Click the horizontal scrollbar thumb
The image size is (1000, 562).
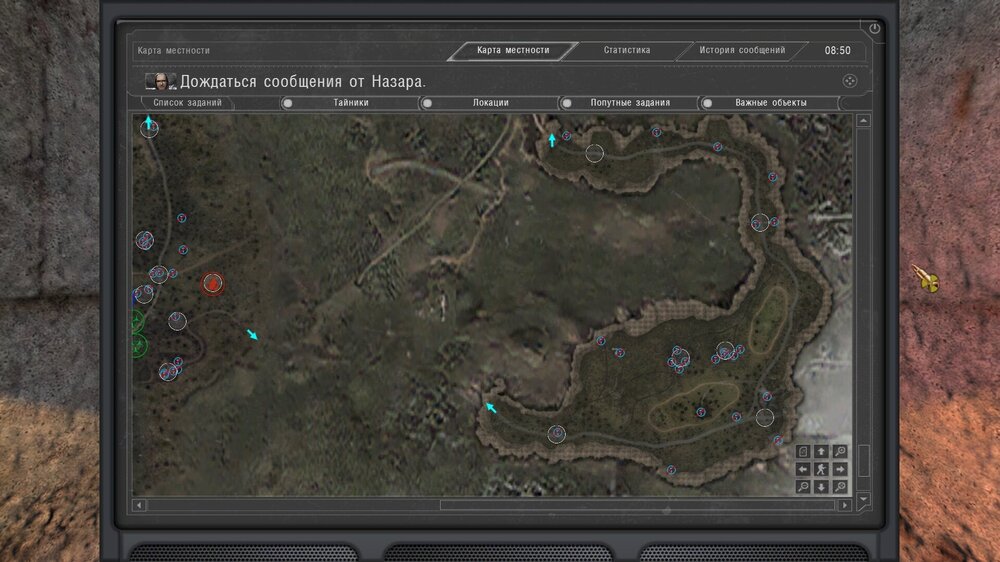pyautogui.click(x=637, y=505)
